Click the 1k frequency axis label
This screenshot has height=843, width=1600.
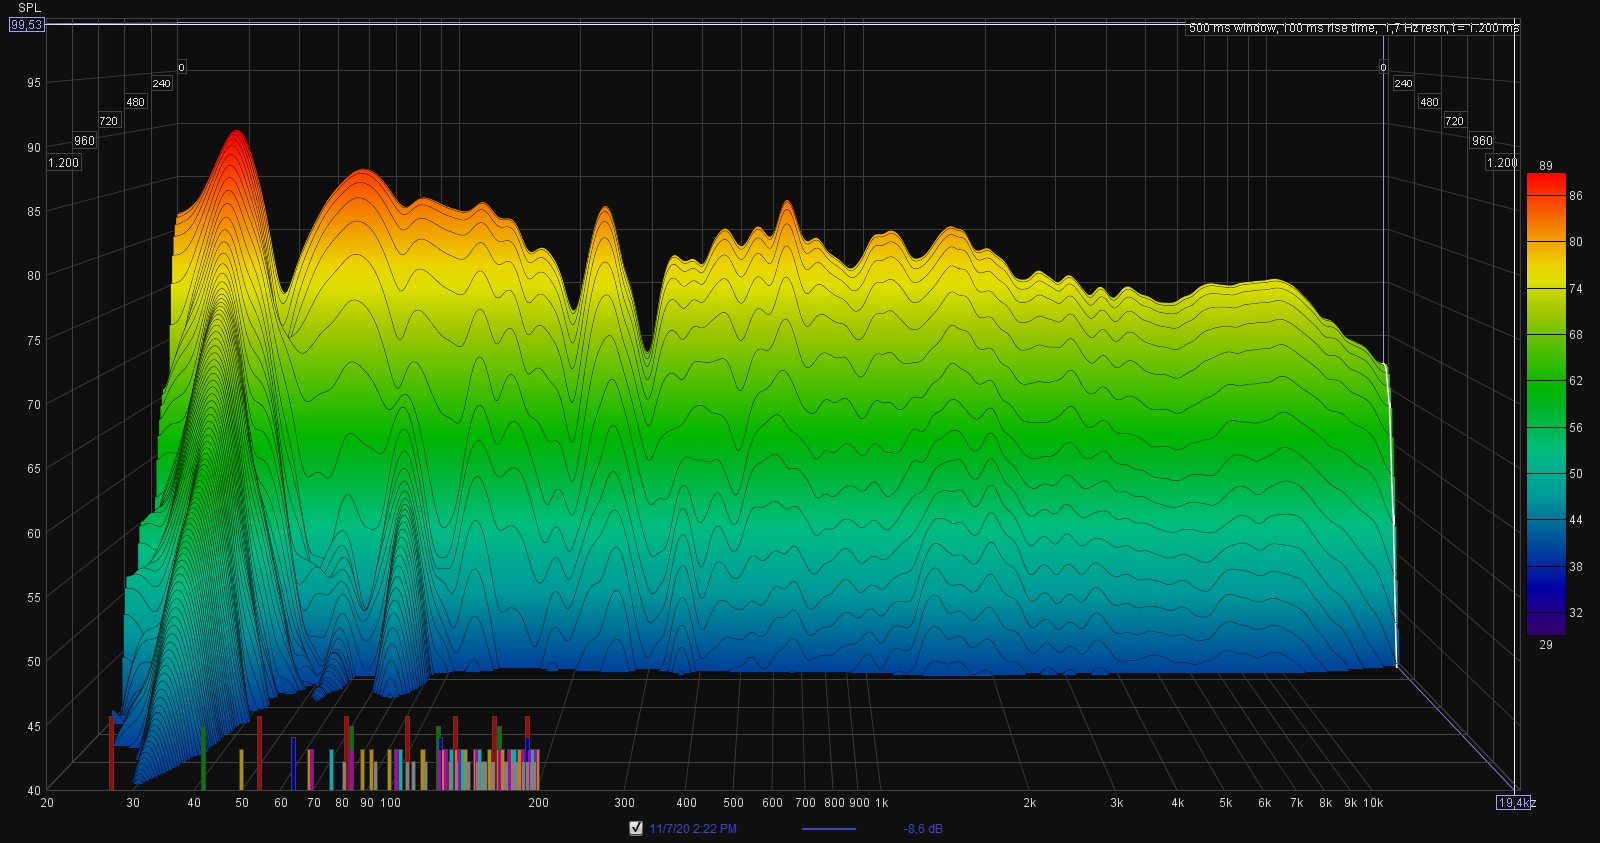881,803
